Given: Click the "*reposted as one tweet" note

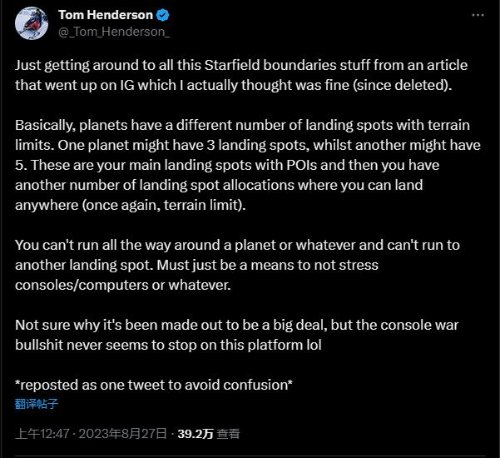Looking at the screenshot, I should (154, 385).
